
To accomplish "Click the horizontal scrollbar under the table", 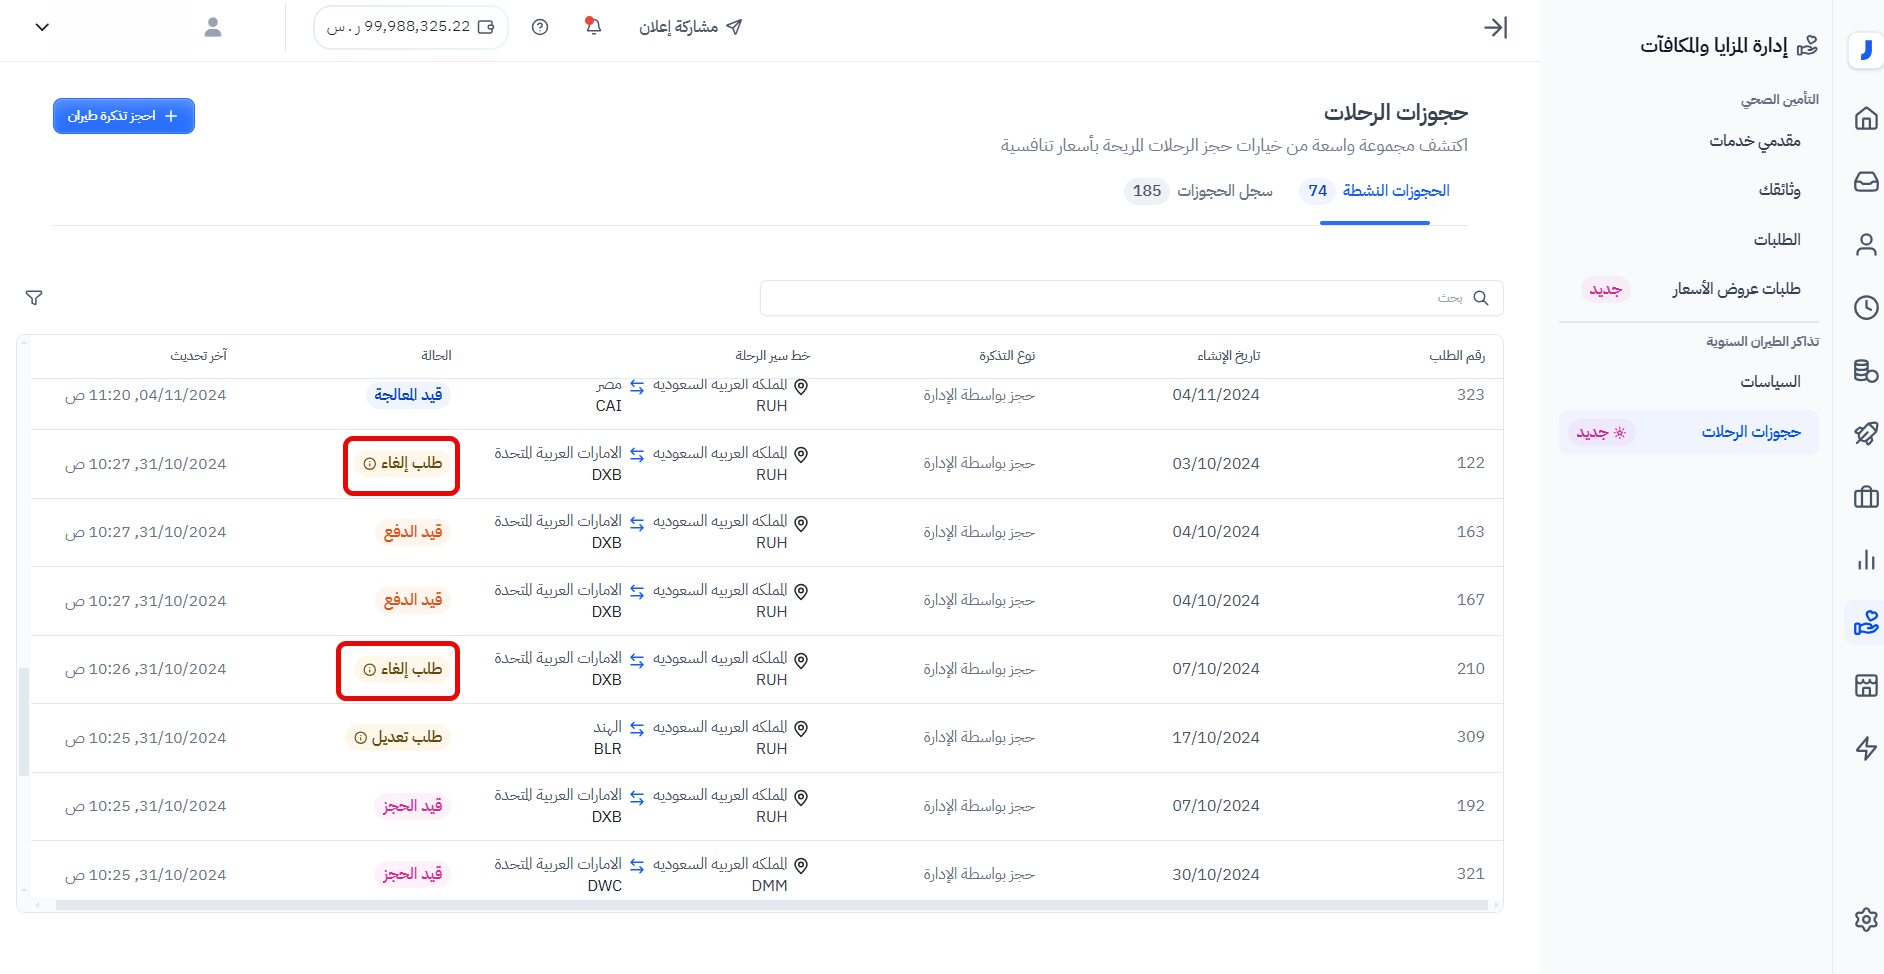I will pyautogui.click(x=770, y=905).
